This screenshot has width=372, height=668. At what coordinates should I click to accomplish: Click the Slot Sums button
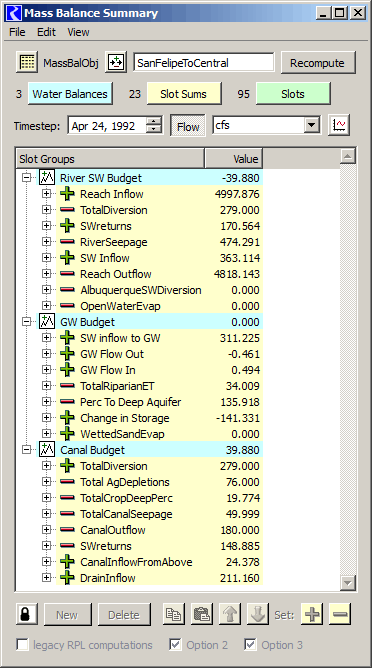(x=184, y=94)
